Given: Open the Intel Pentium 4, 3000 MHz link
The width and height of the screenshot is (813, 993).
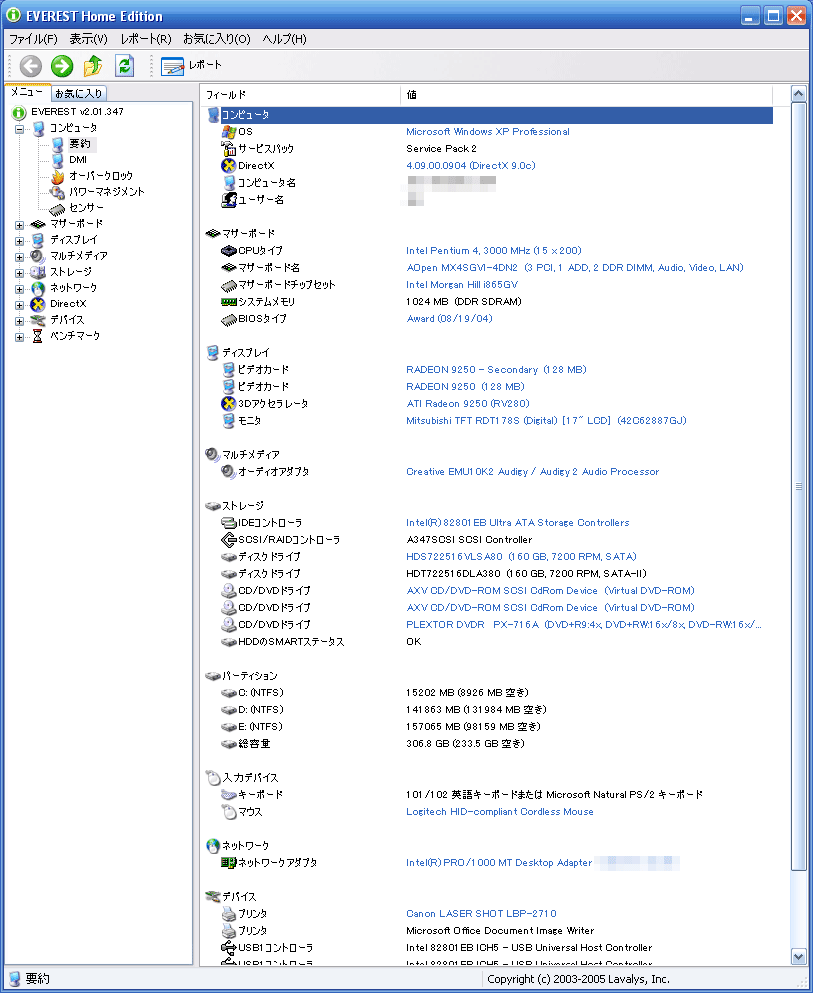Looking at the screenshot, I should [494, 251].
